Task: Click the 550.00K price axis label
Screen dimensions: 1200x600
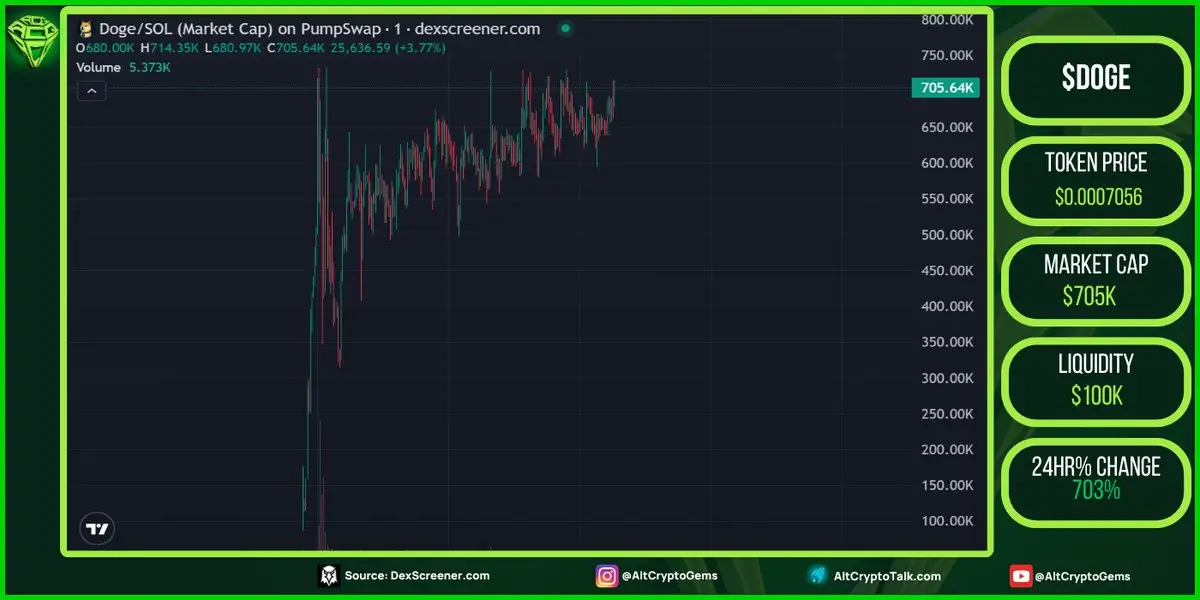Action: (x=946, y=199)
